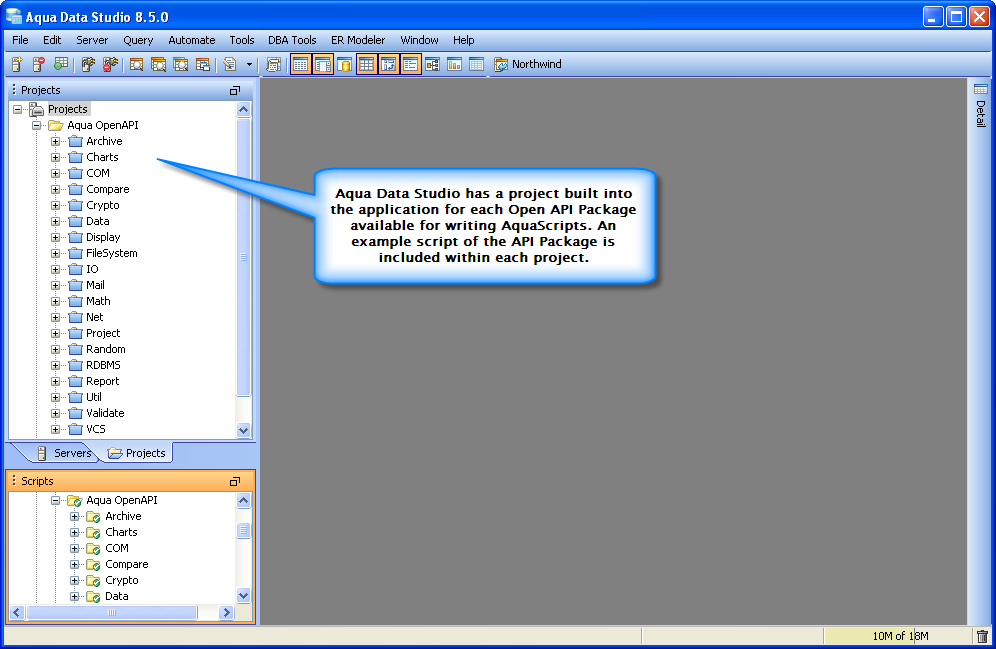Expand the Validate folder node
The width and height of the screenshot is (996, 649).
pyautogui.click(x=55, y=413)
